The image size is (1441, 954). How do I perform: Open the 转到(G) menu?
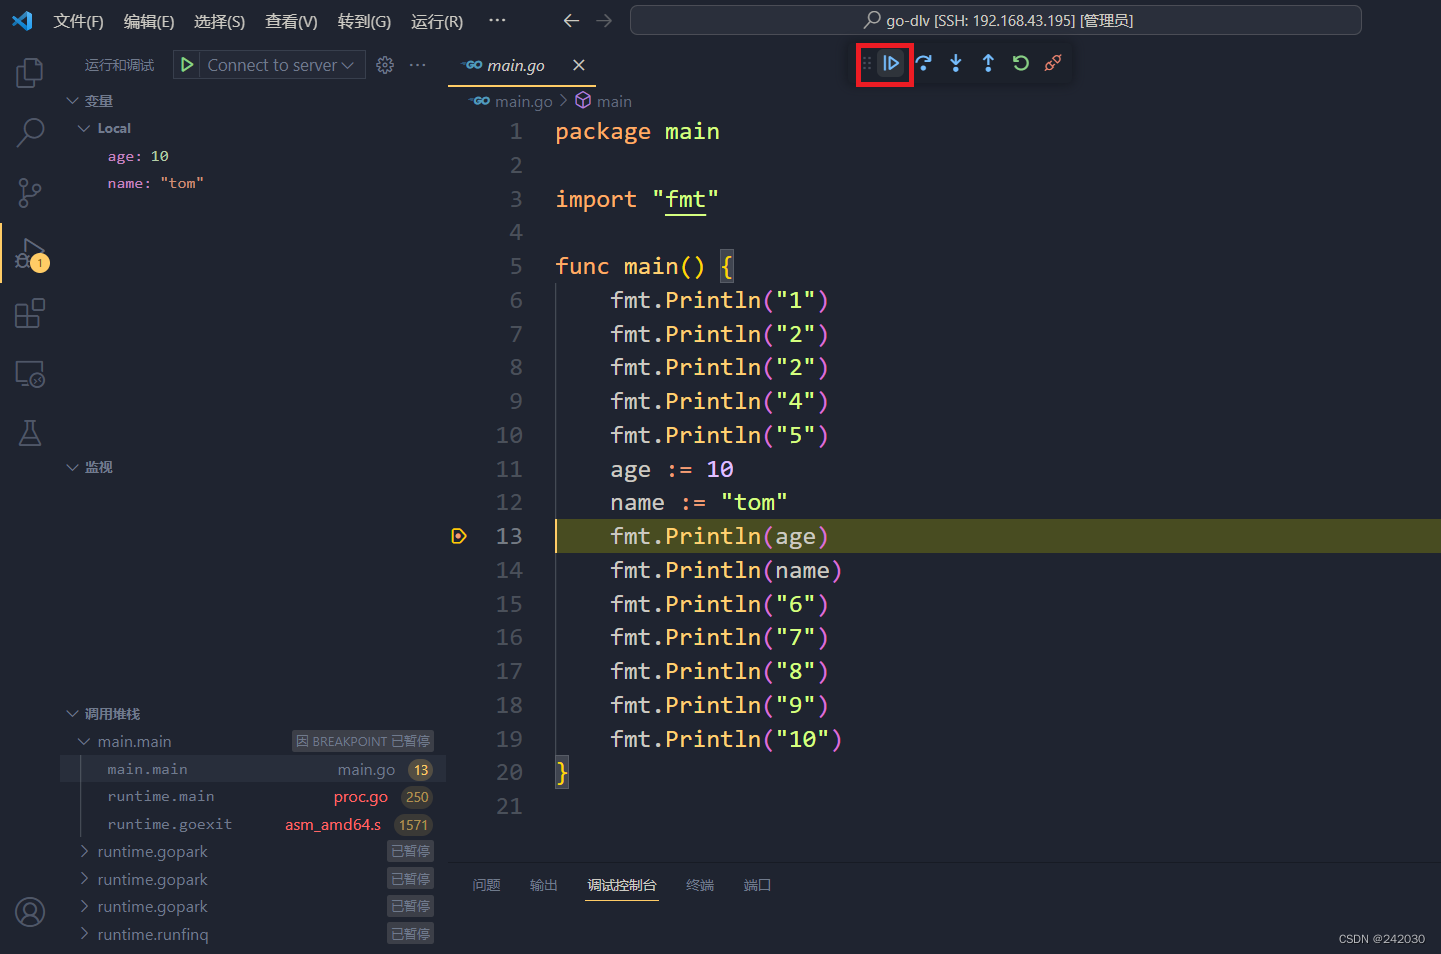point(364,21)
